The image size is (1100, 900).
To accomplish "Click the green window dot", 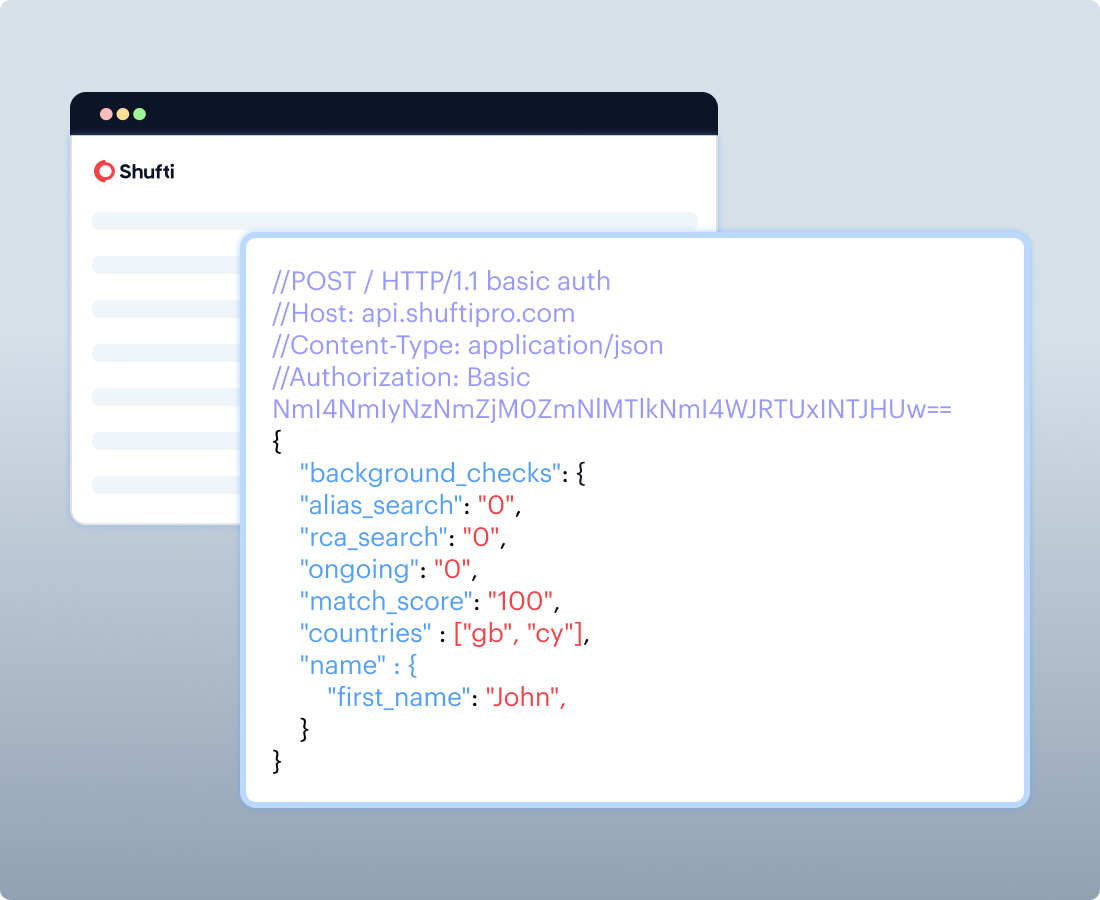I will point(140,114).
